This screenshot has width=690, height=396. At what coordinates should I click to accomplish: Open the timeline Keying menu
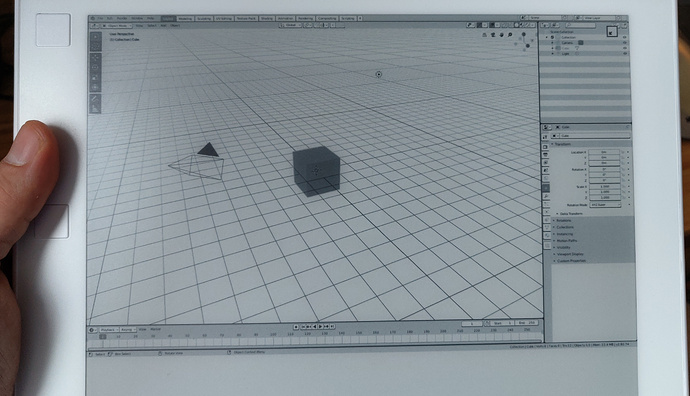coord(128,330)
